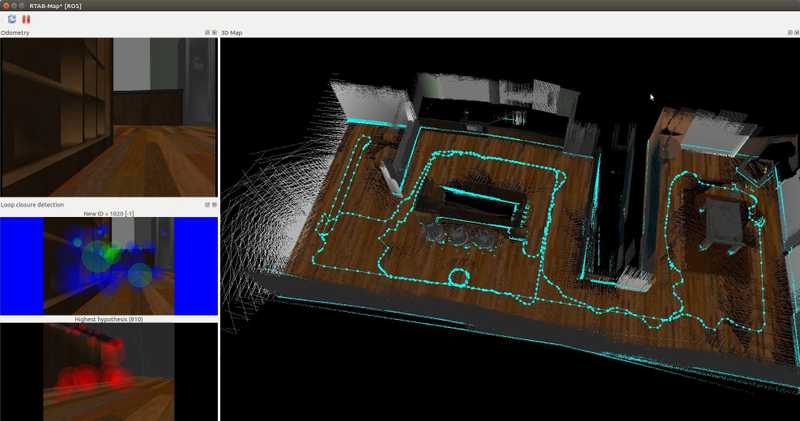Click the "Highest hypothesis (810)" label

[108, 319]
